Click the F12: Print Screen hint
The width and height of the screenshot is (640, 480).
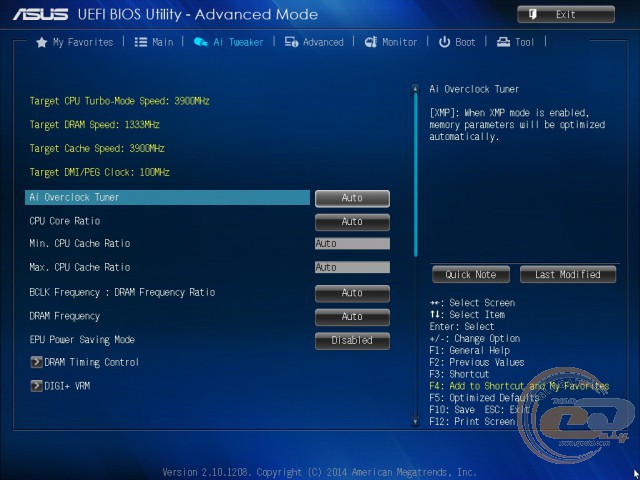point(472,421)
